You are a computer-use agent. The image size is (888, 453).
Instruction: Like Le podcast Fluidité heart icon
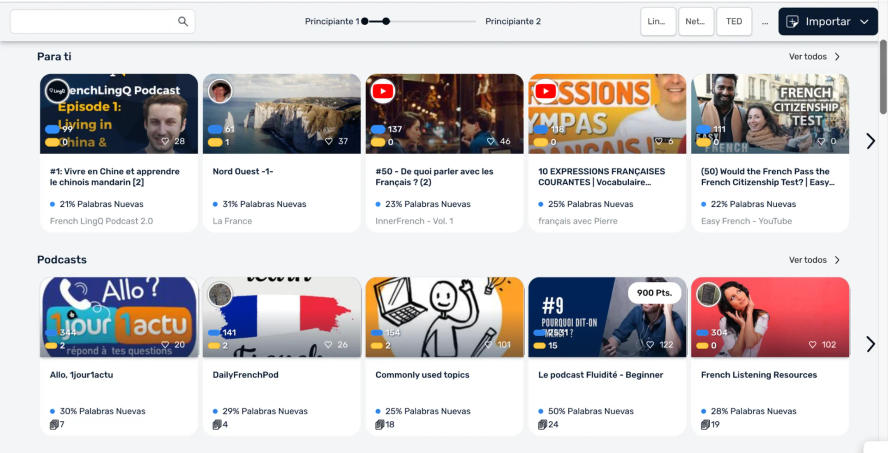pyautogui.click(x=650, y=344)
